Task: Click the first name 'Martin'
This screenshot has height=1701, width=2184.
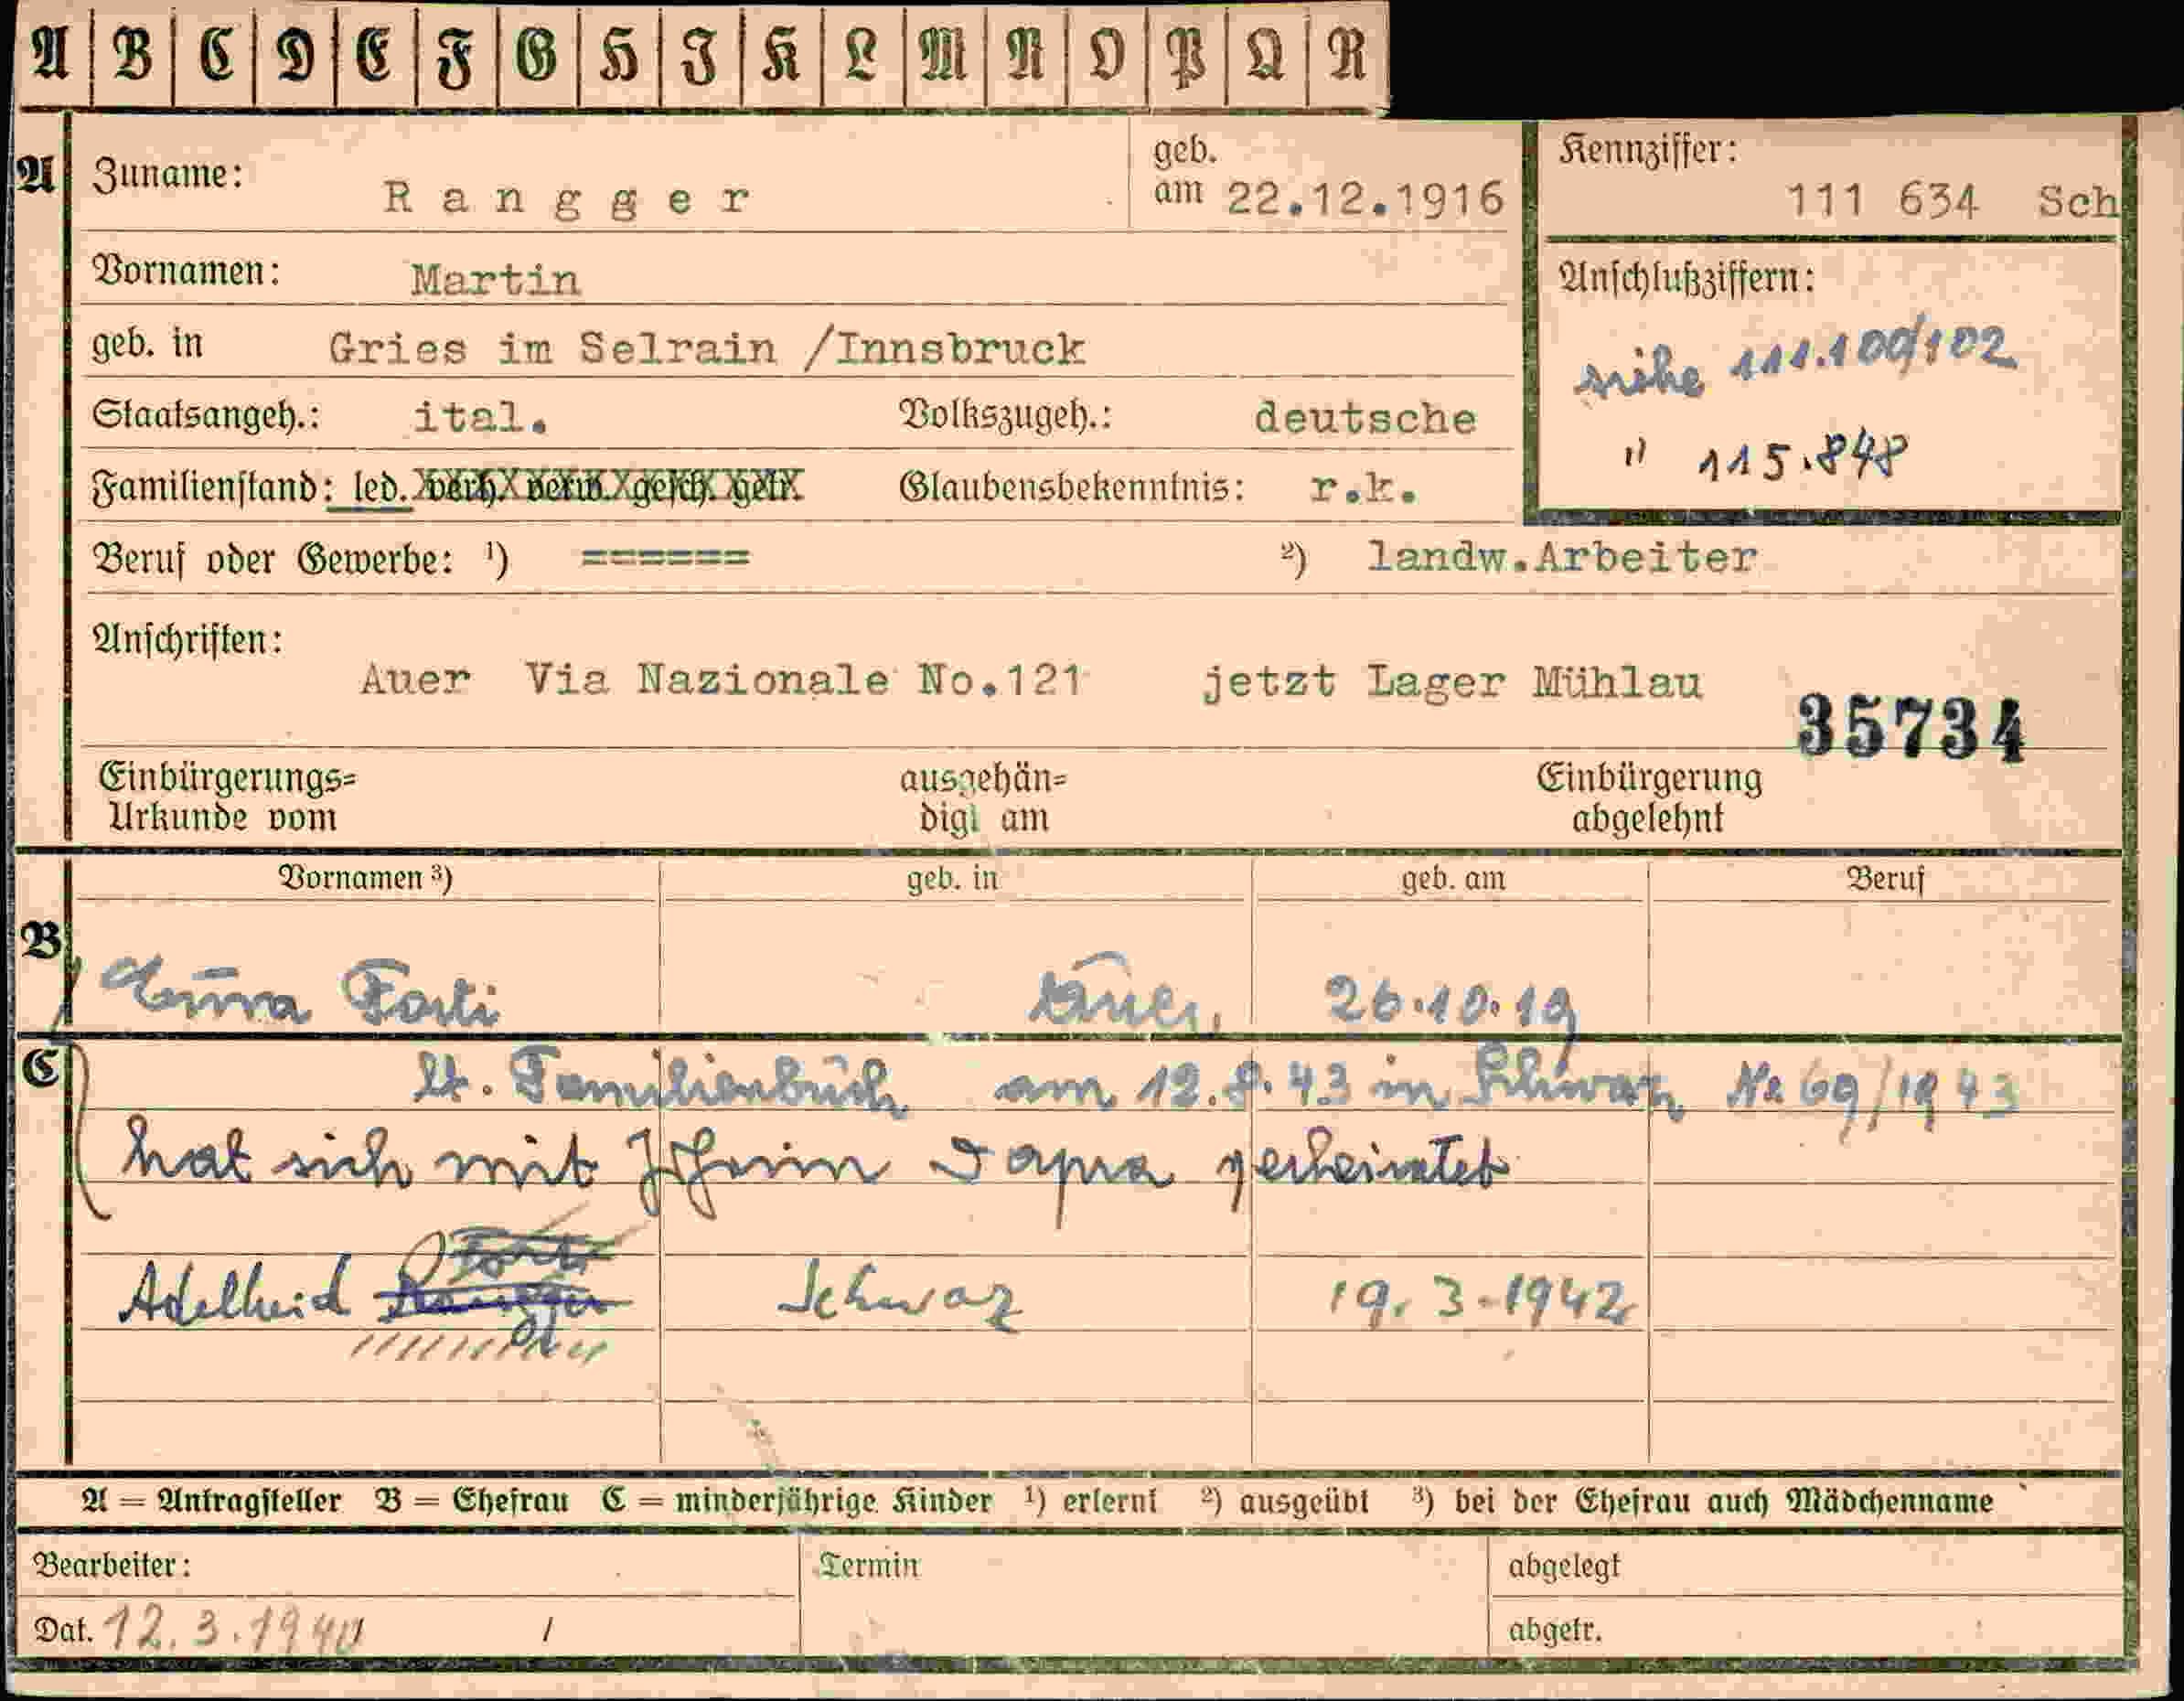Action: (x=495, y=280)
